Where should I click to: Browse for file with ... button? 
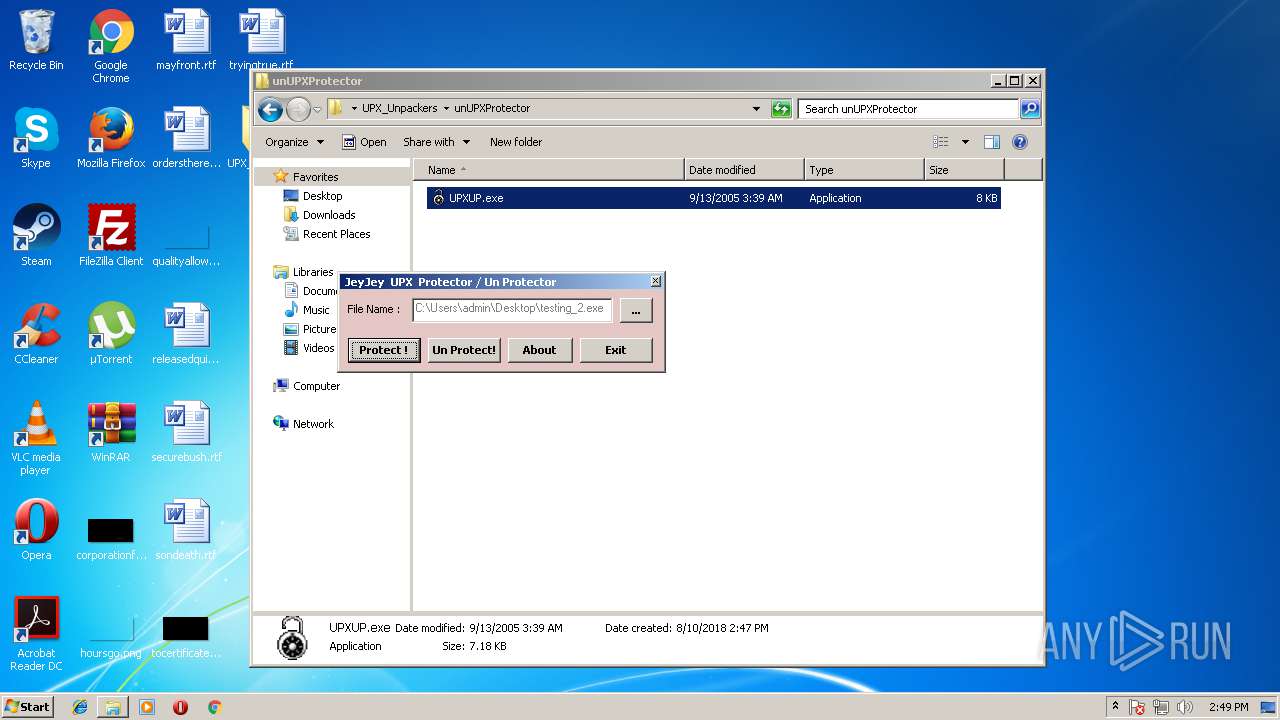point(636,310)
